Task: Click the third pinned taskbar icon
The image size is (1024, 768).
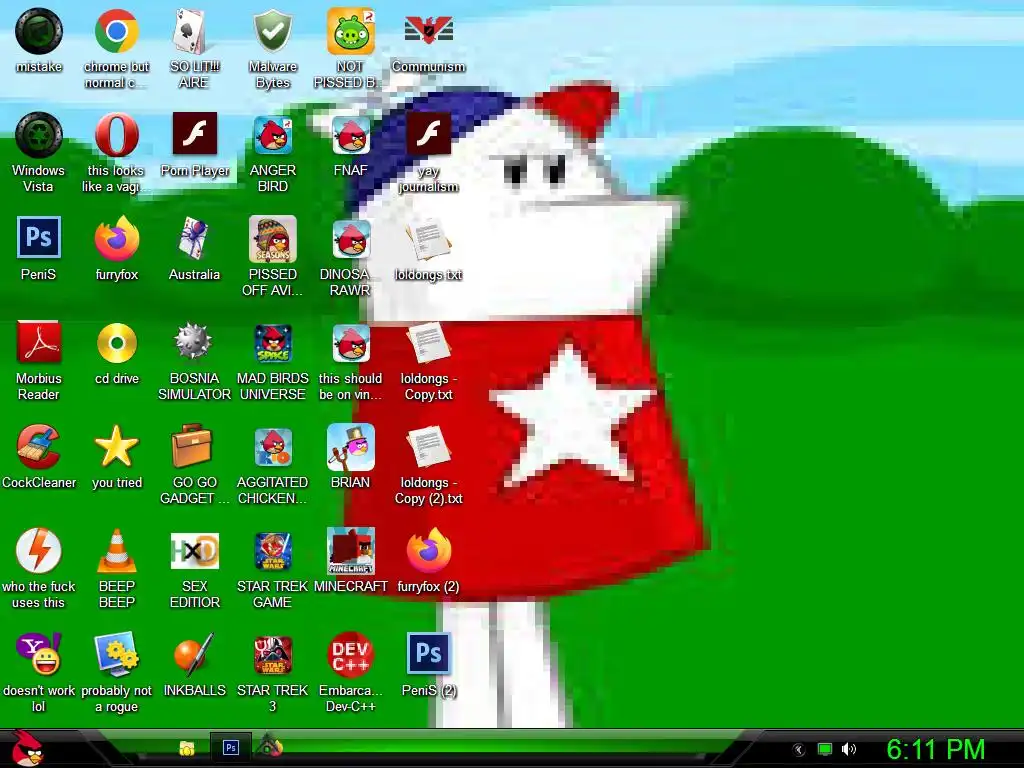Action: point(269,746)
